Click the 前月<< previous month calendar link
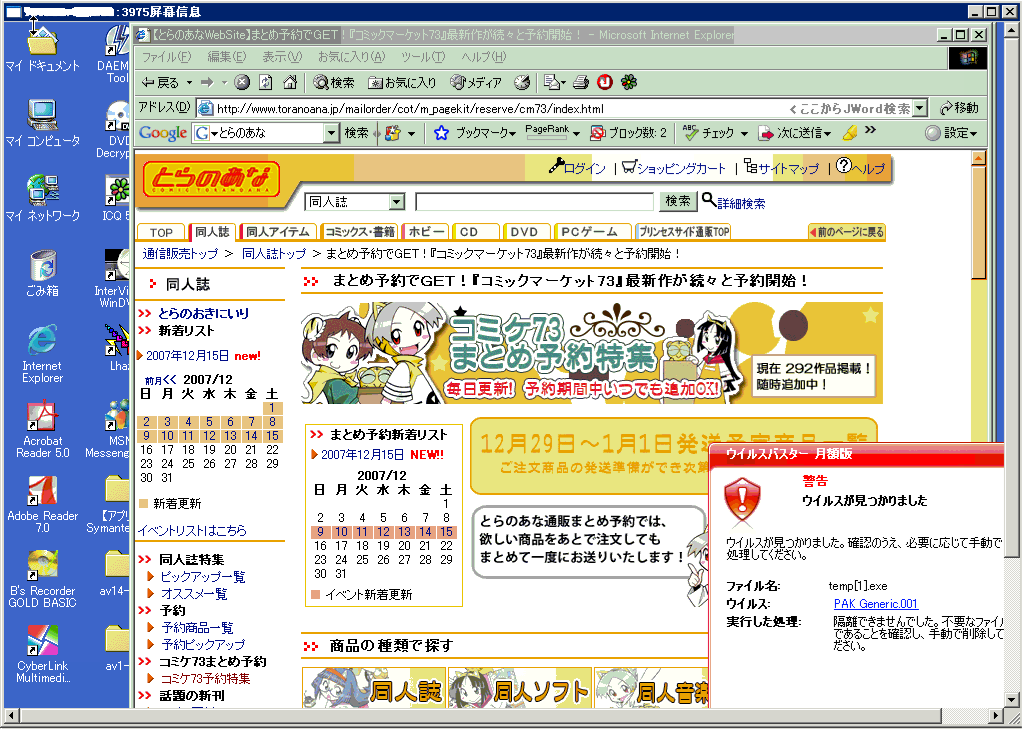Screen dimensions: 1022x729 pyautogui.click(x=161, y=379)
